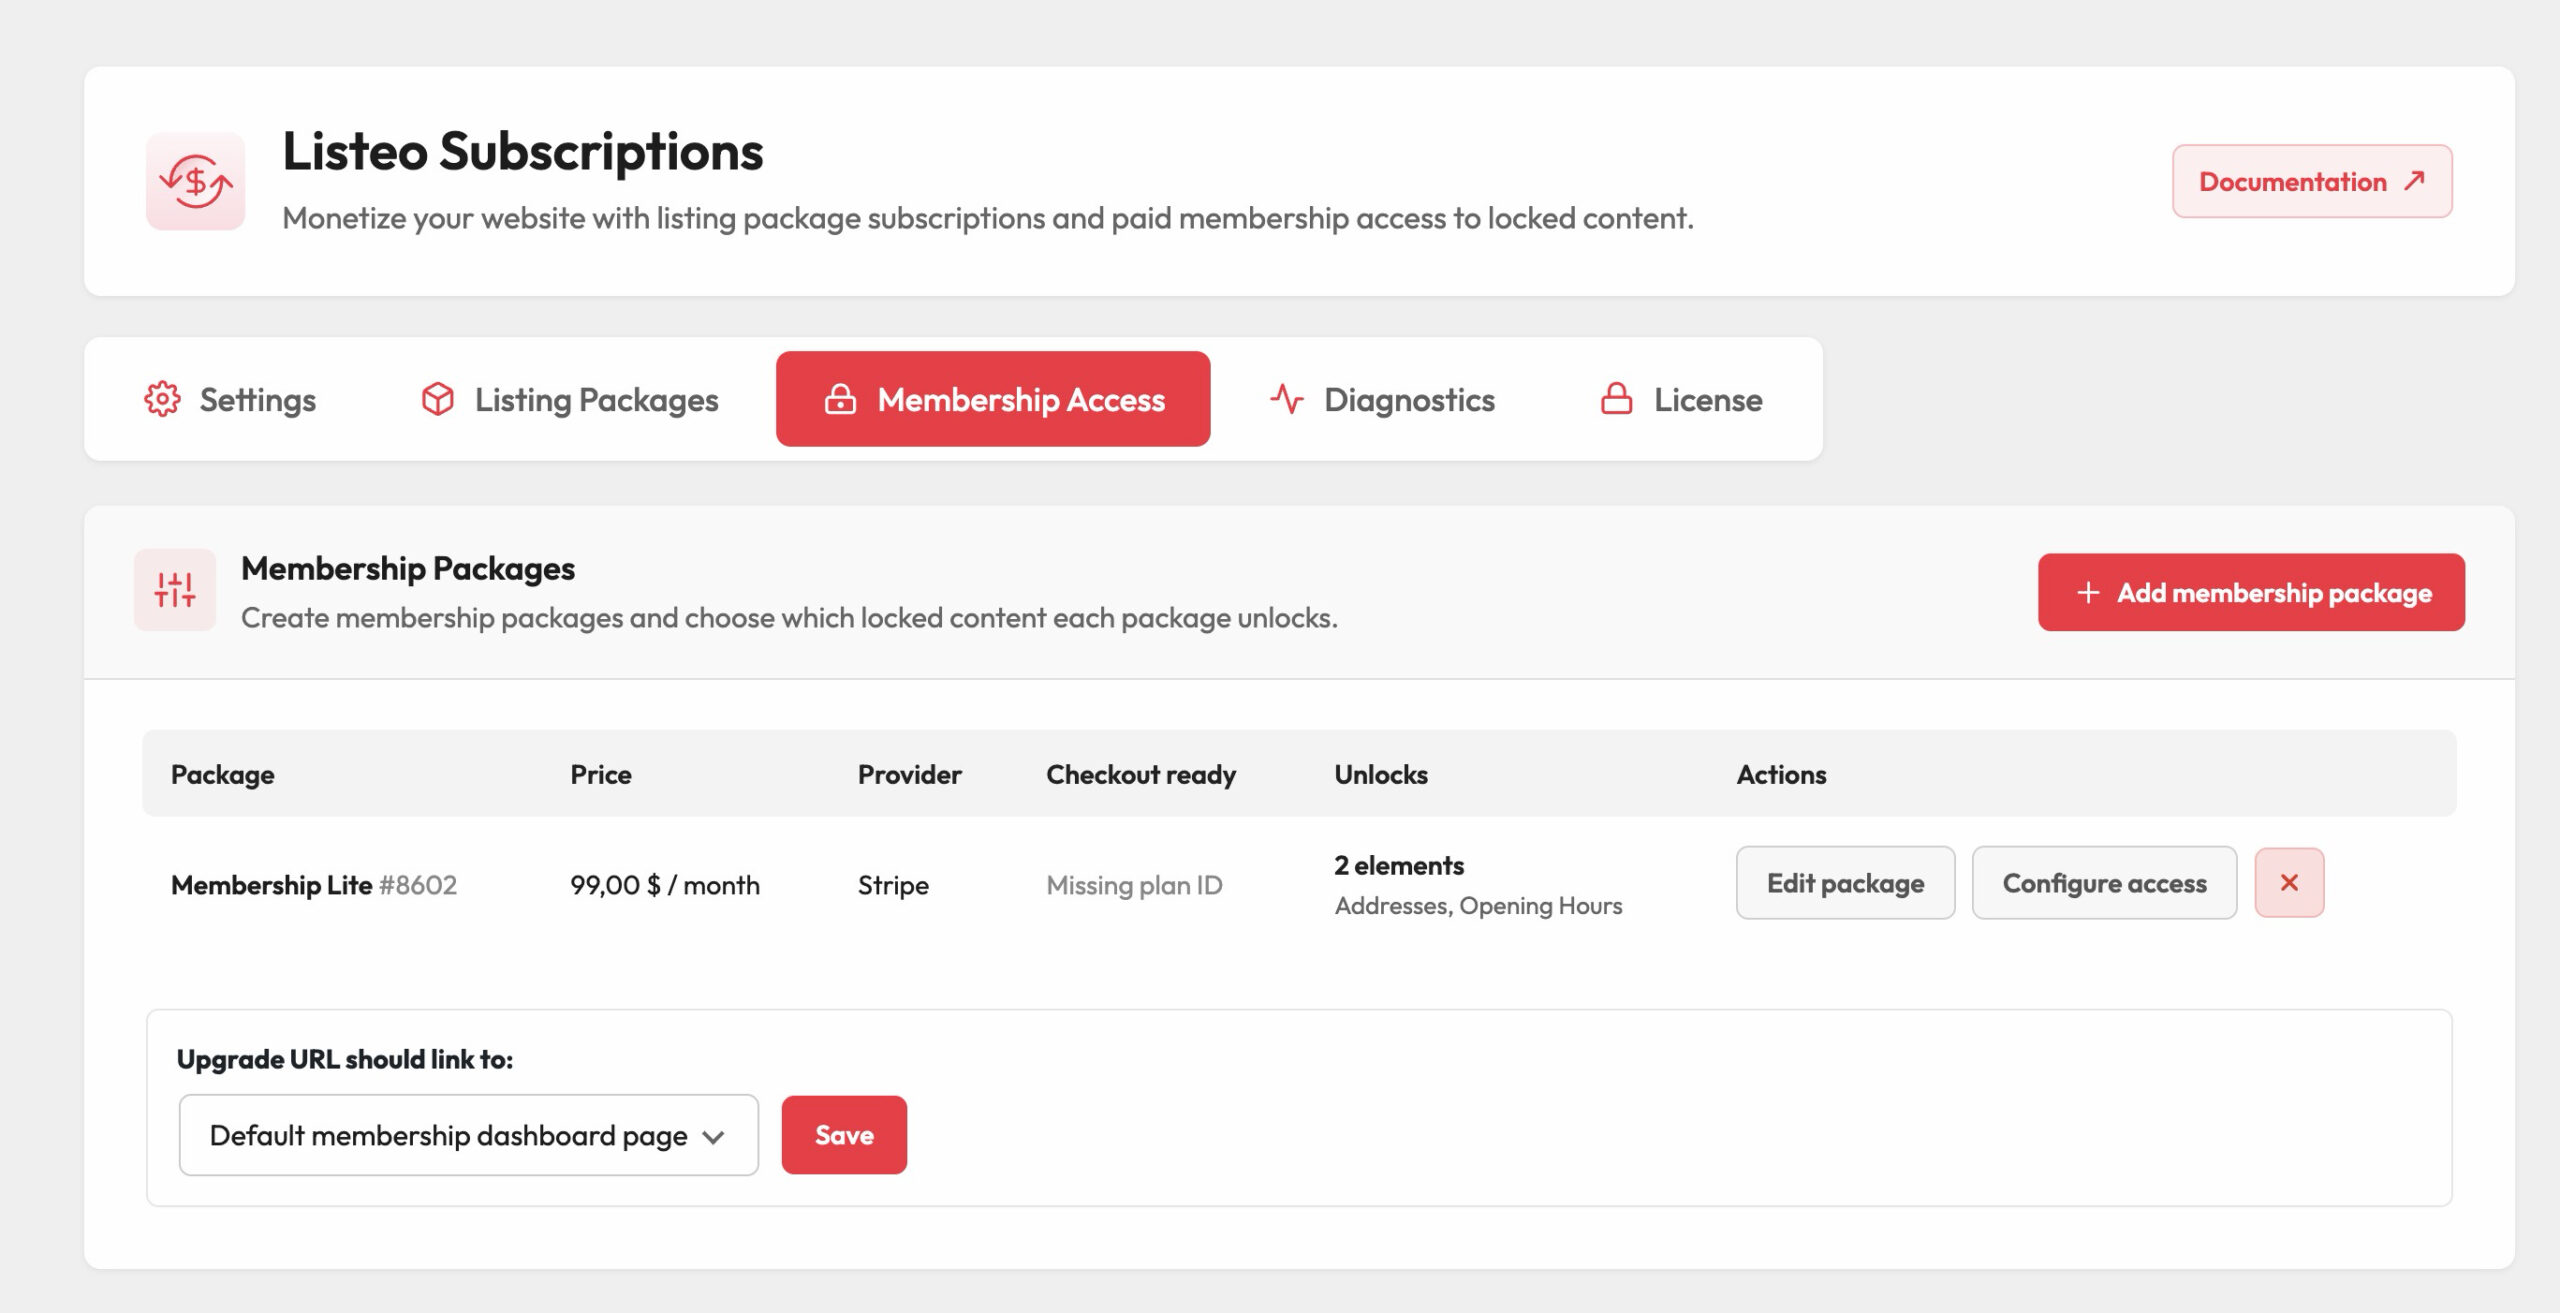
Task: Click the Listing Packages box icon
Action: pos(437,399)
